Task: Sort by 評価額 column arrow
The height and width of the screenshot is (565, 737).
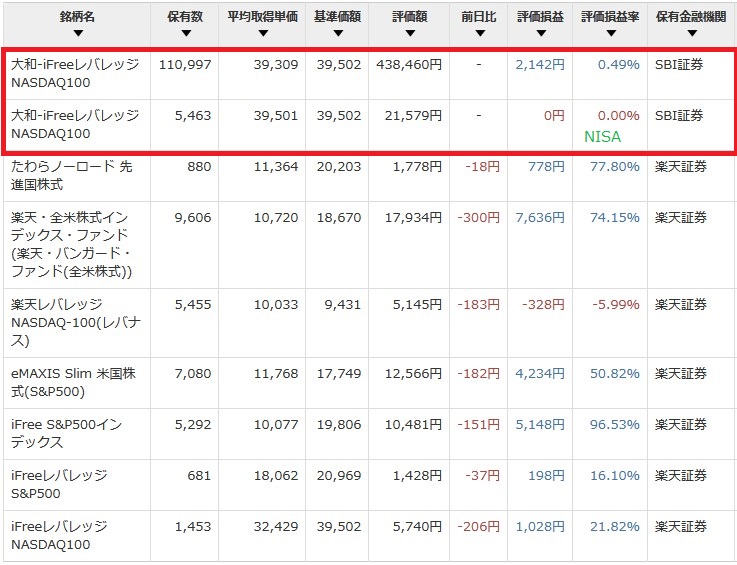Action: 410,33
